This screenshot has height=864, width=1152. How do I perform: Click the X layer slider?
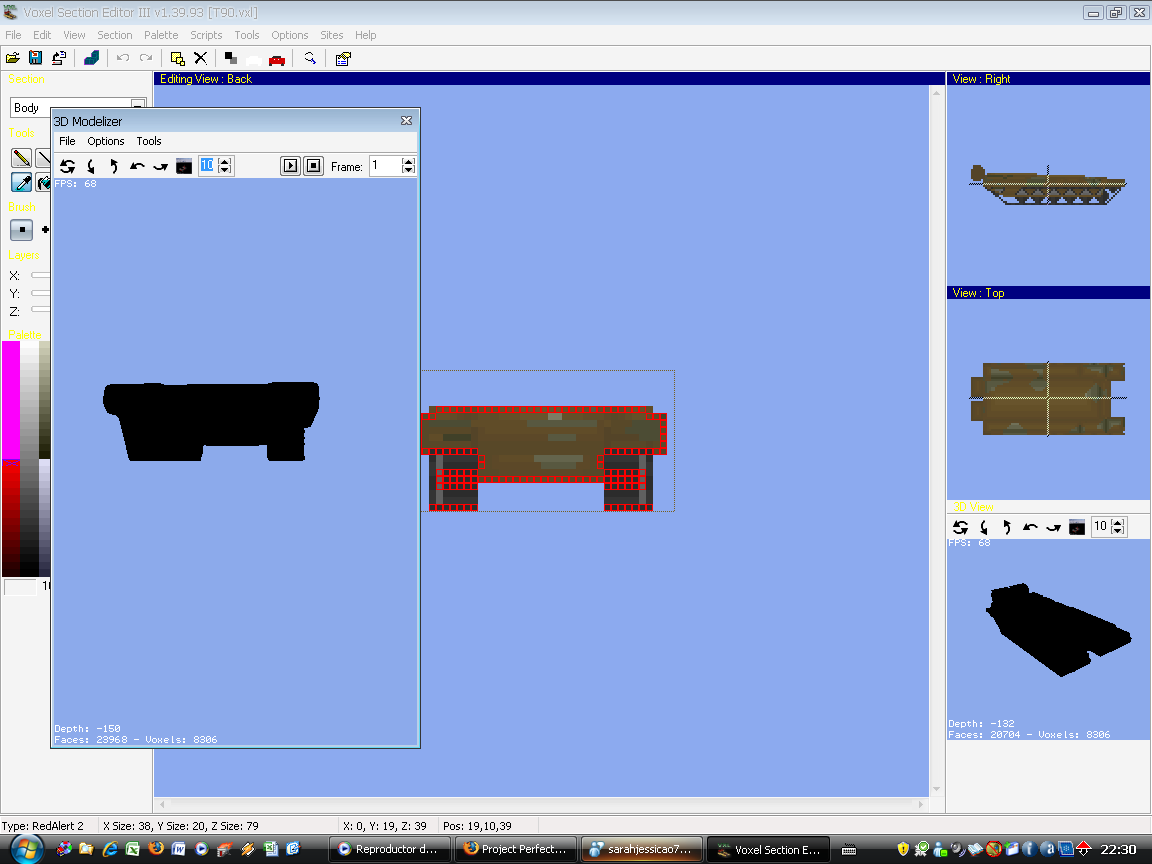click(40, 276)
